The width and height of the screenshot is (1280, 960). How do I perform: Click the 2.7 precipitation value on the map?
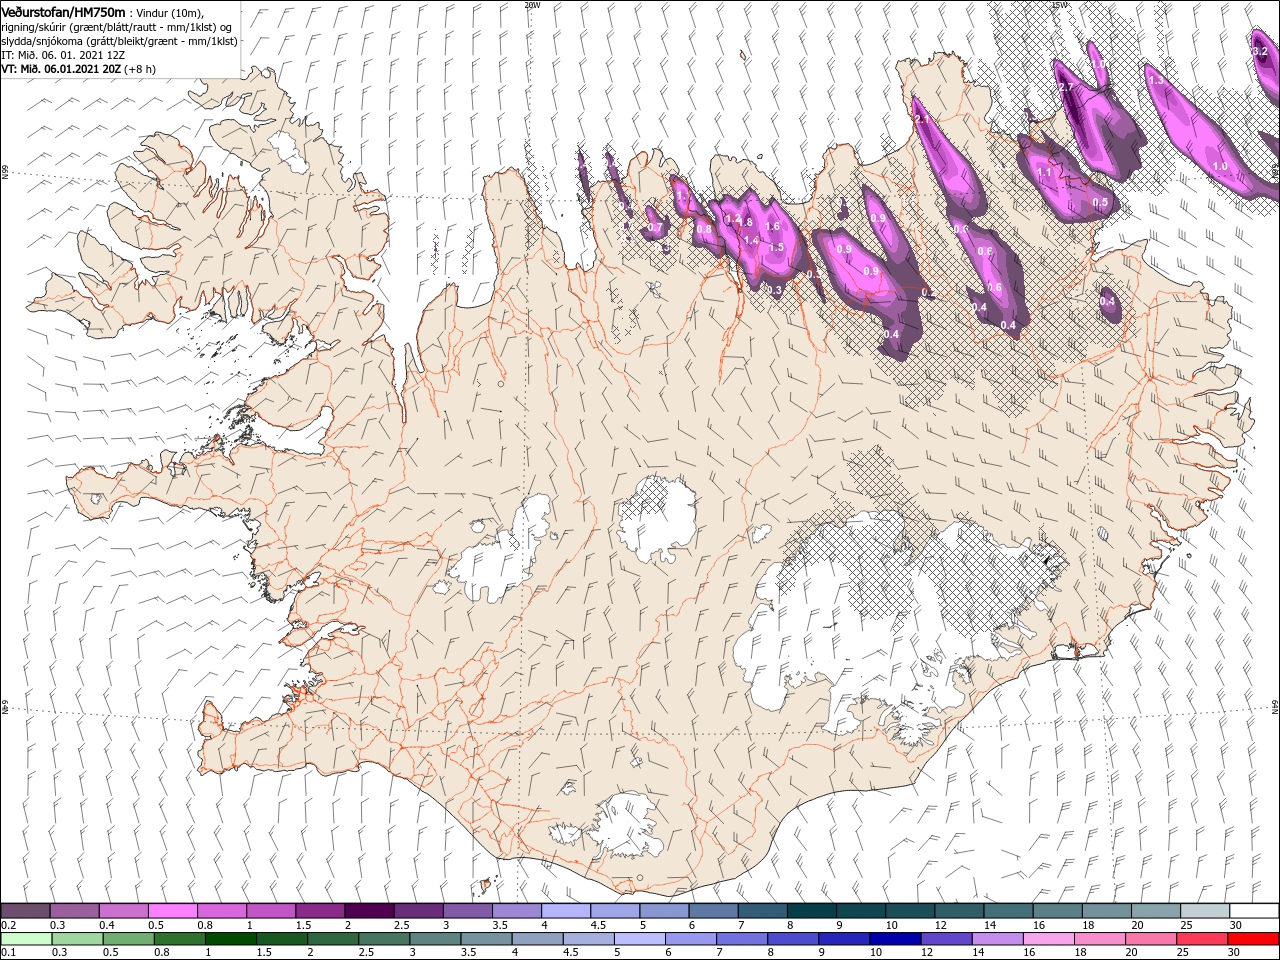tap(1065, 87)
